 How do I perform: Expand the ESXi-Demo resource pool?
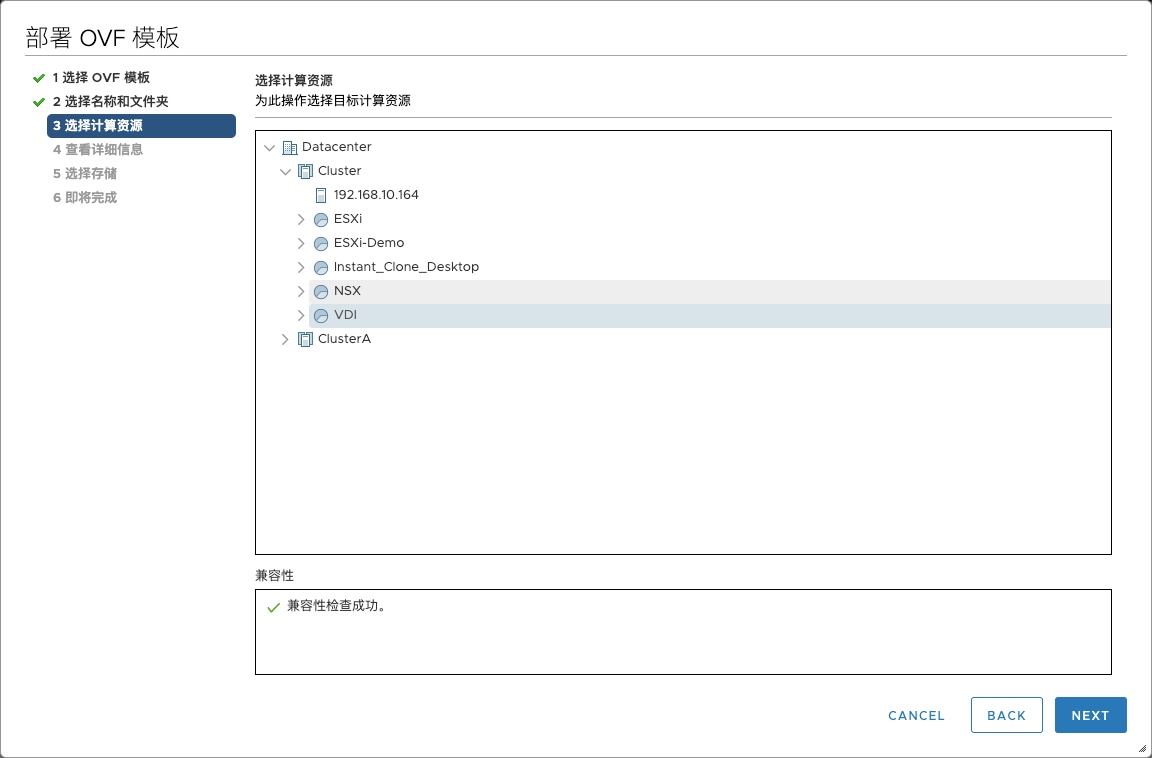[x=301, y=243]
